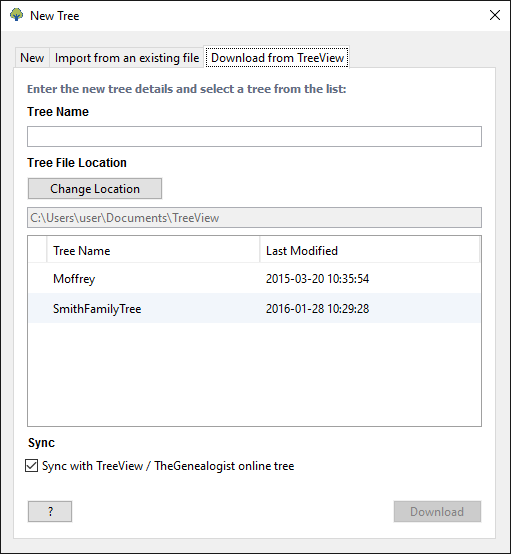Toggle Sync with TreeView online tree checkbox

(x=31, y=466)
